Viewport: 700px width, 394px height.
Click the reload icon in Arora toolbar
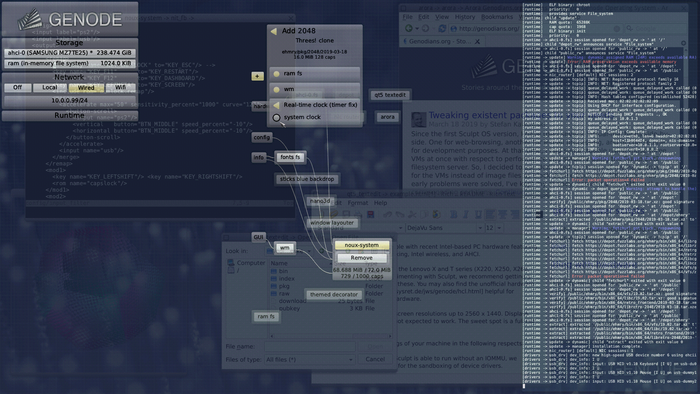[x=442, y=28]
